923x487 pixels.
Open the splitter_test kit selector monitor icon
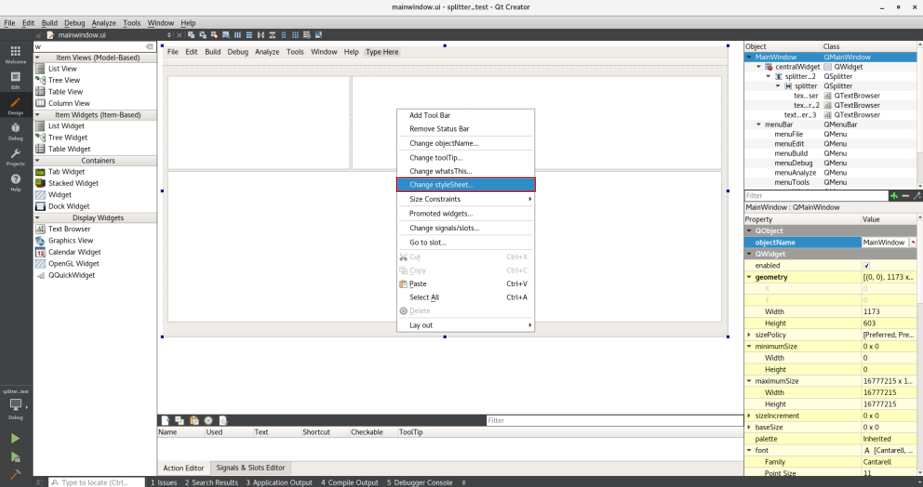click(x=16, y=405)
